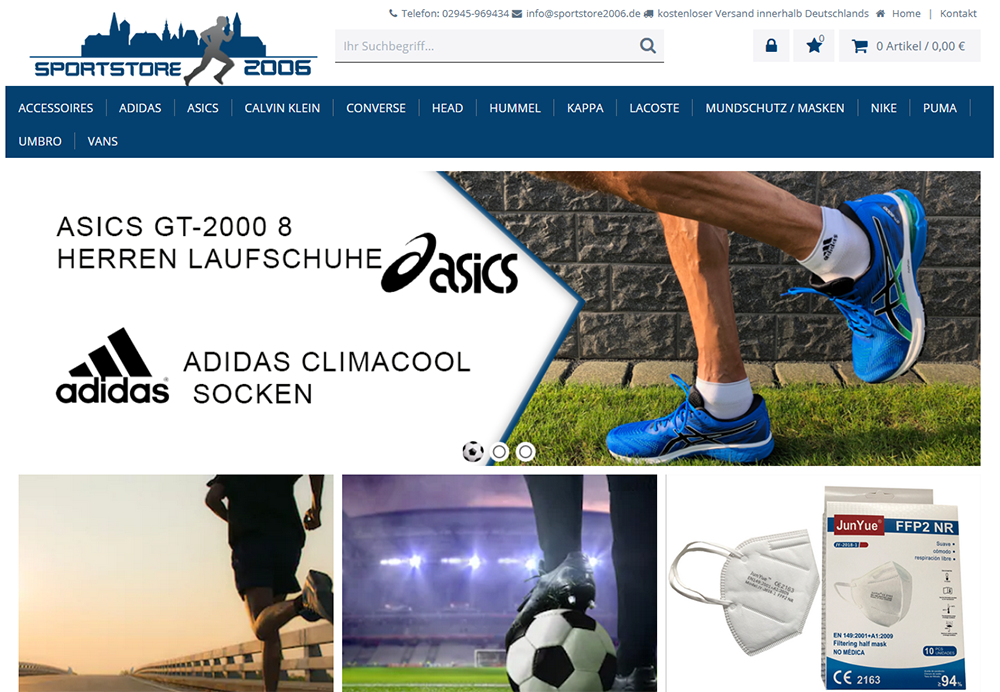Open the login lock icon
Screen dimensions: 1000x692
pyautogui.click(x=771, y=46)
